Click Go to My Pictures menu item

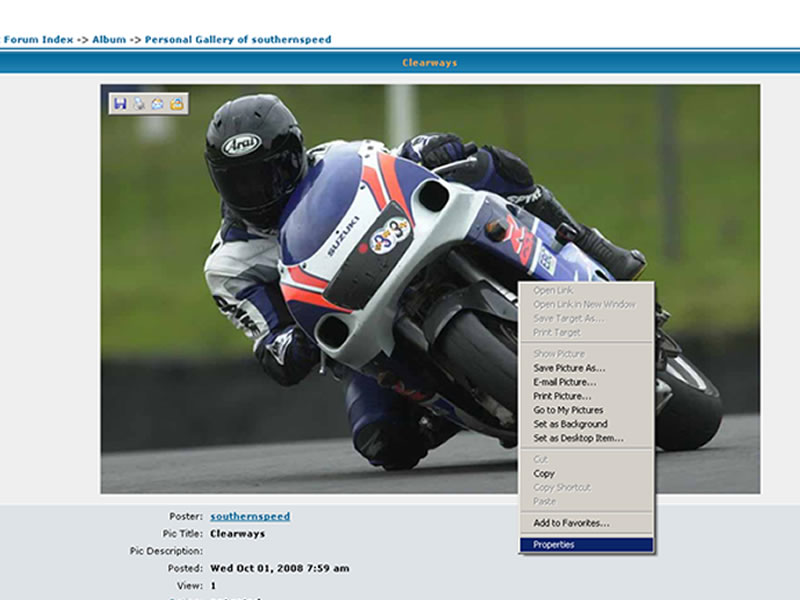[x=568, y=410]
